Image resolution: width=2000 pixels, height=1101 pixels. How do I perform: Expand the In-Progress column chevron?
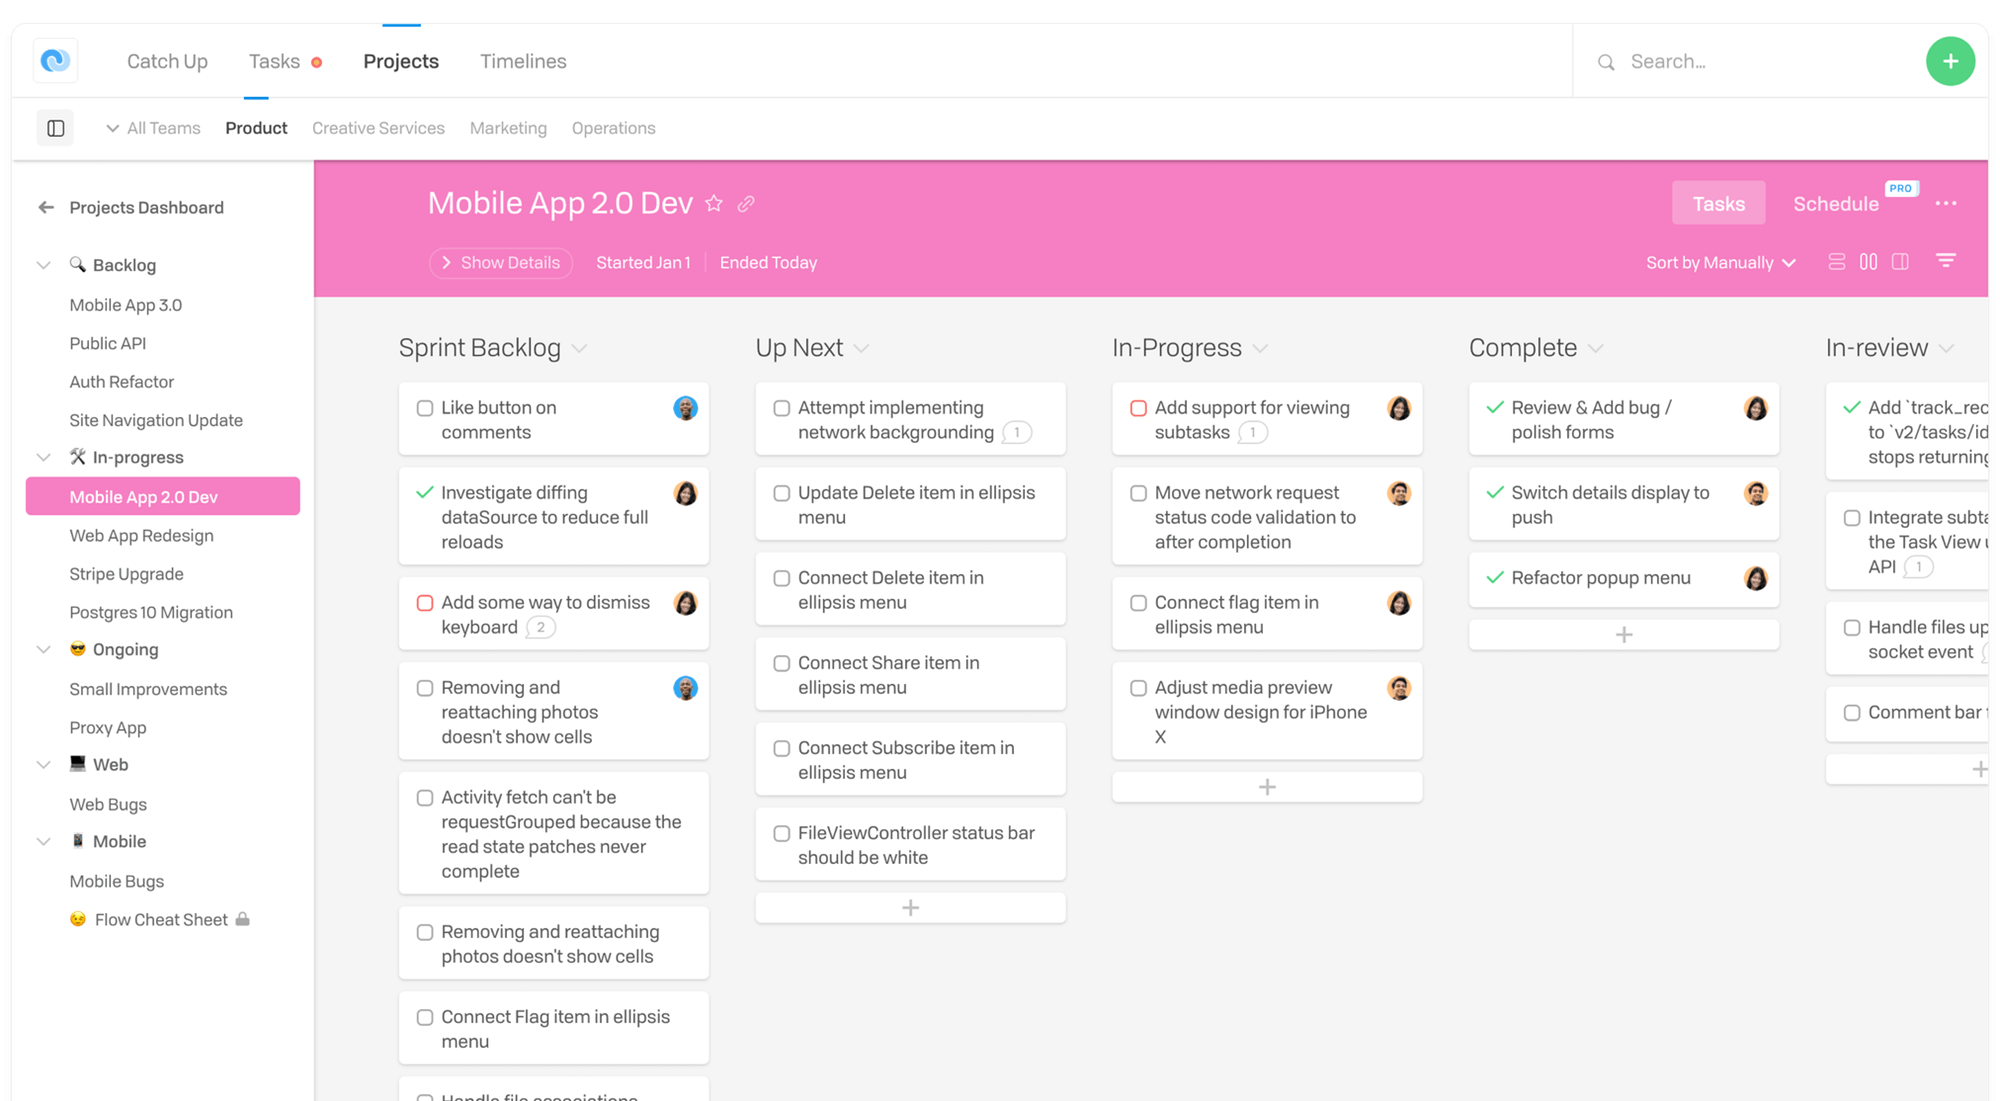(1260, 350)
